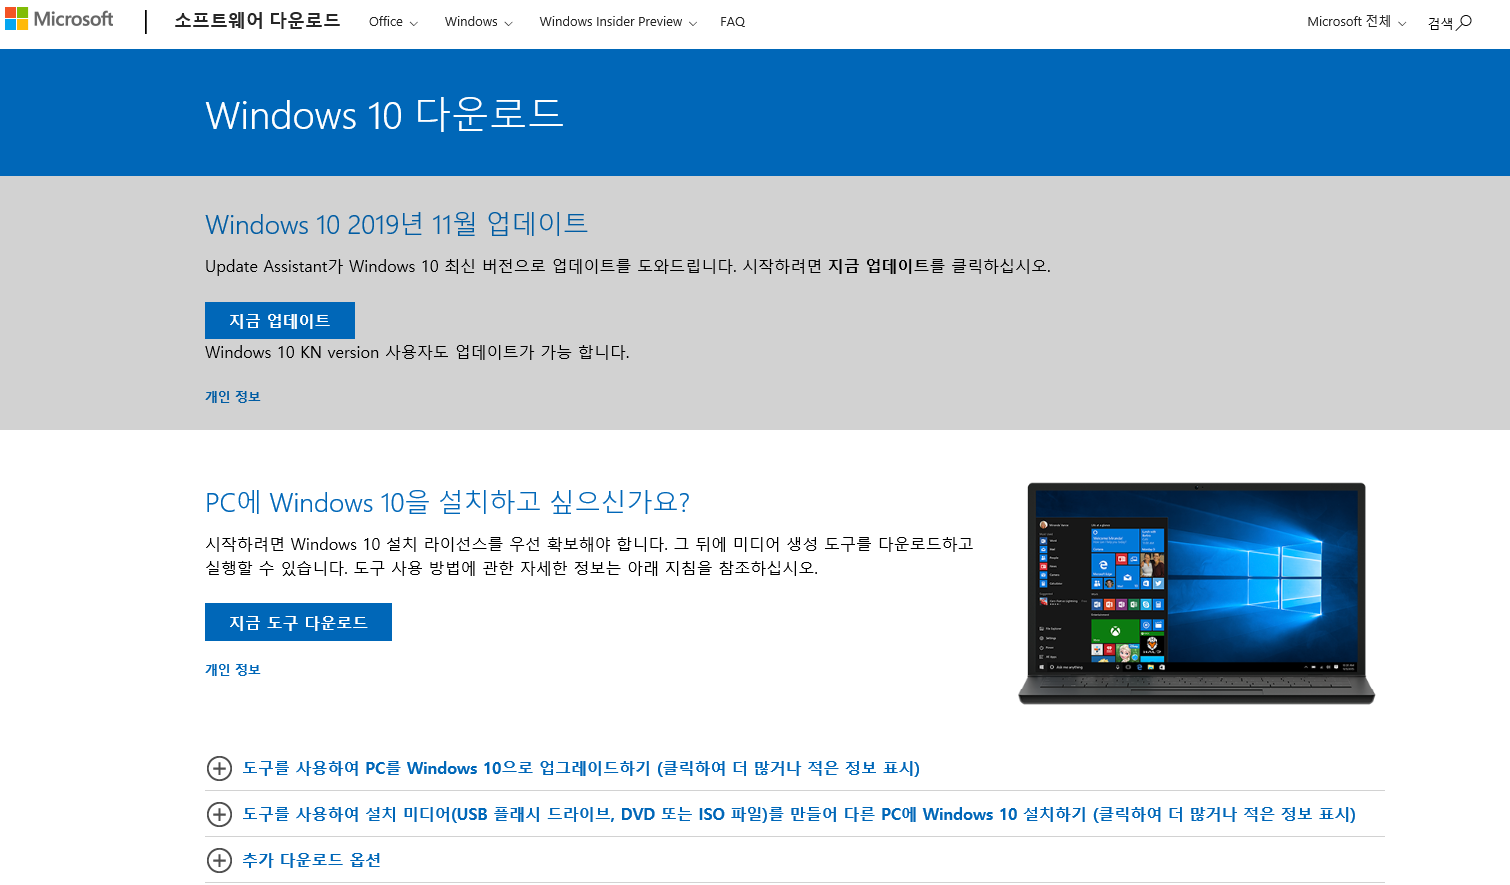Open 개인 정보 link under update section
Viewport: 1510px width, 885px height.
pos(233,397)
